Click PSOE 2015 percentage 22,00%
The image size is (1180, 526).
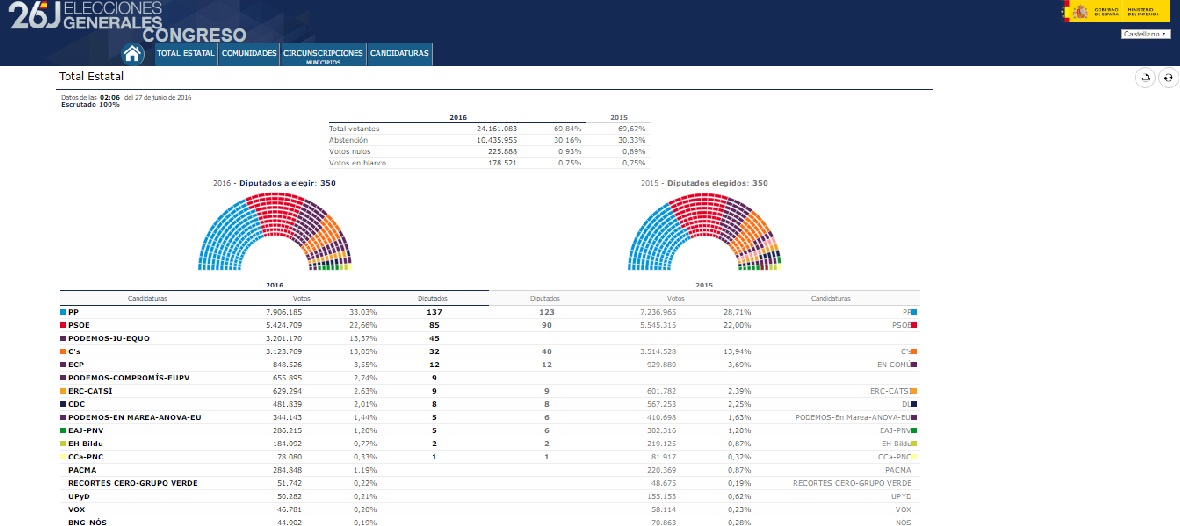pyautogui.click(x=738, y=324)
